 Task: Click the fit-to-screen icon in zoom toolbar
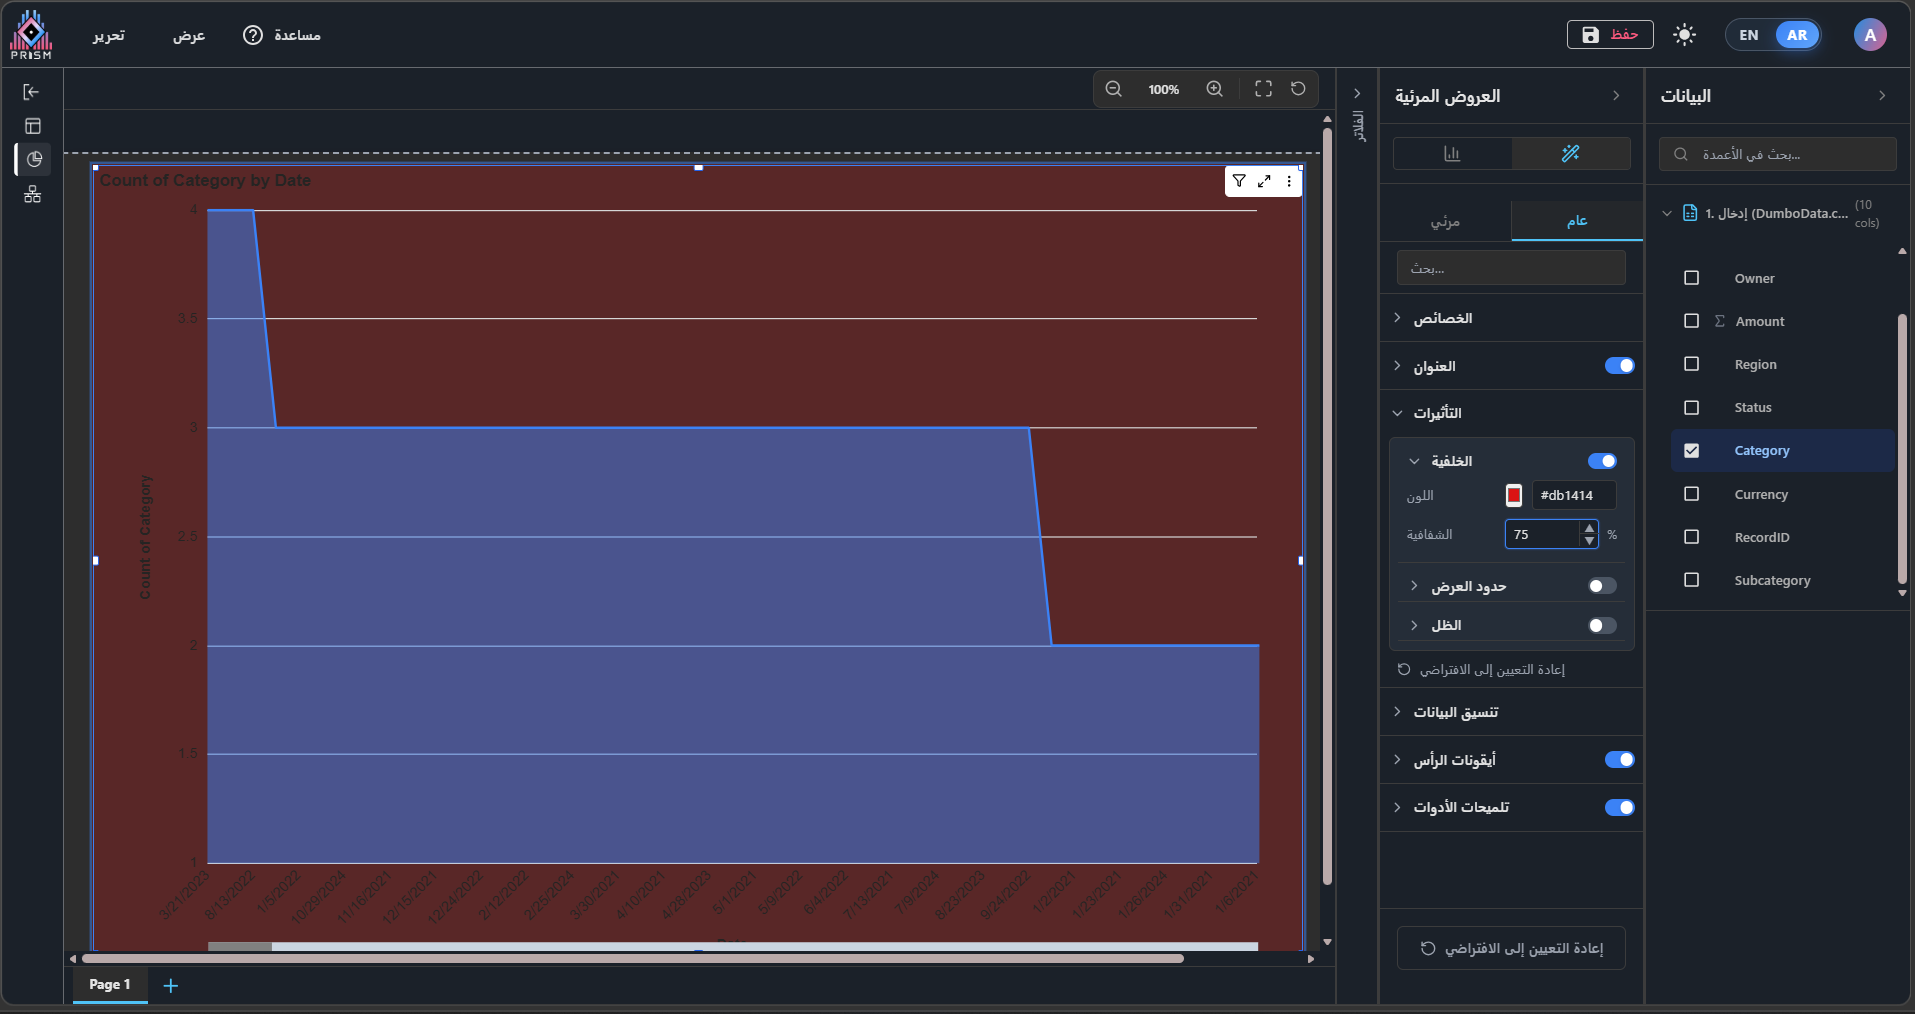click(1263, 89)
